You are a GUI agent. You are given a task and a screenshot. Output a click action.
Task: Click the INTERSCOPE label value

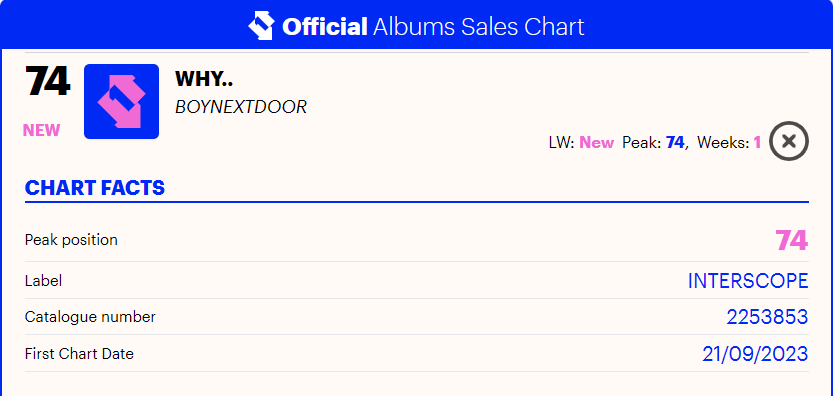point(748,281)
